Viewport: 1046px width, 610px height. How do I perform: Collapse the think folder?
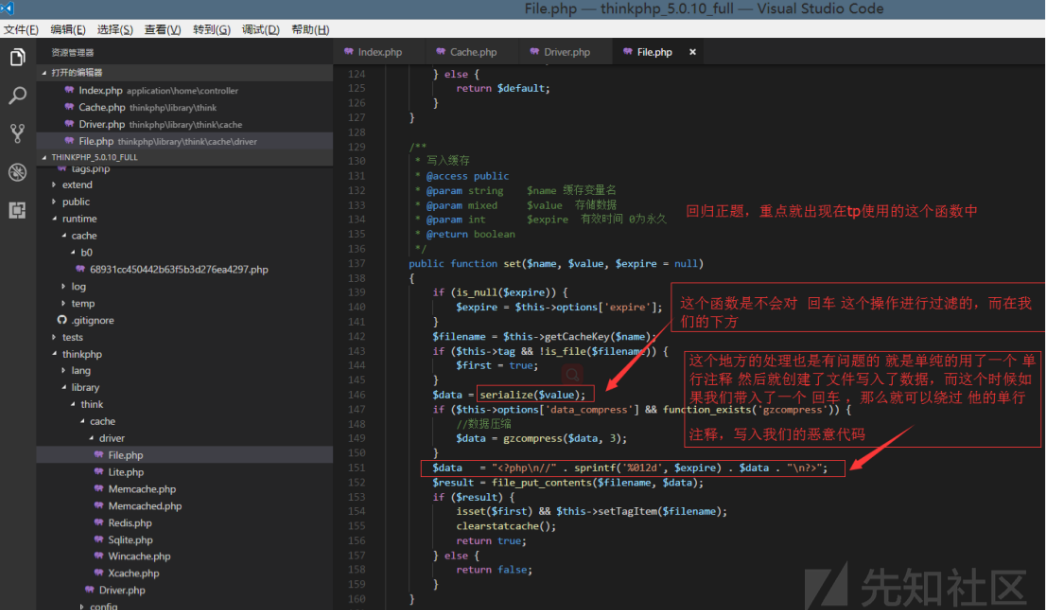click(x=91, y=404)
